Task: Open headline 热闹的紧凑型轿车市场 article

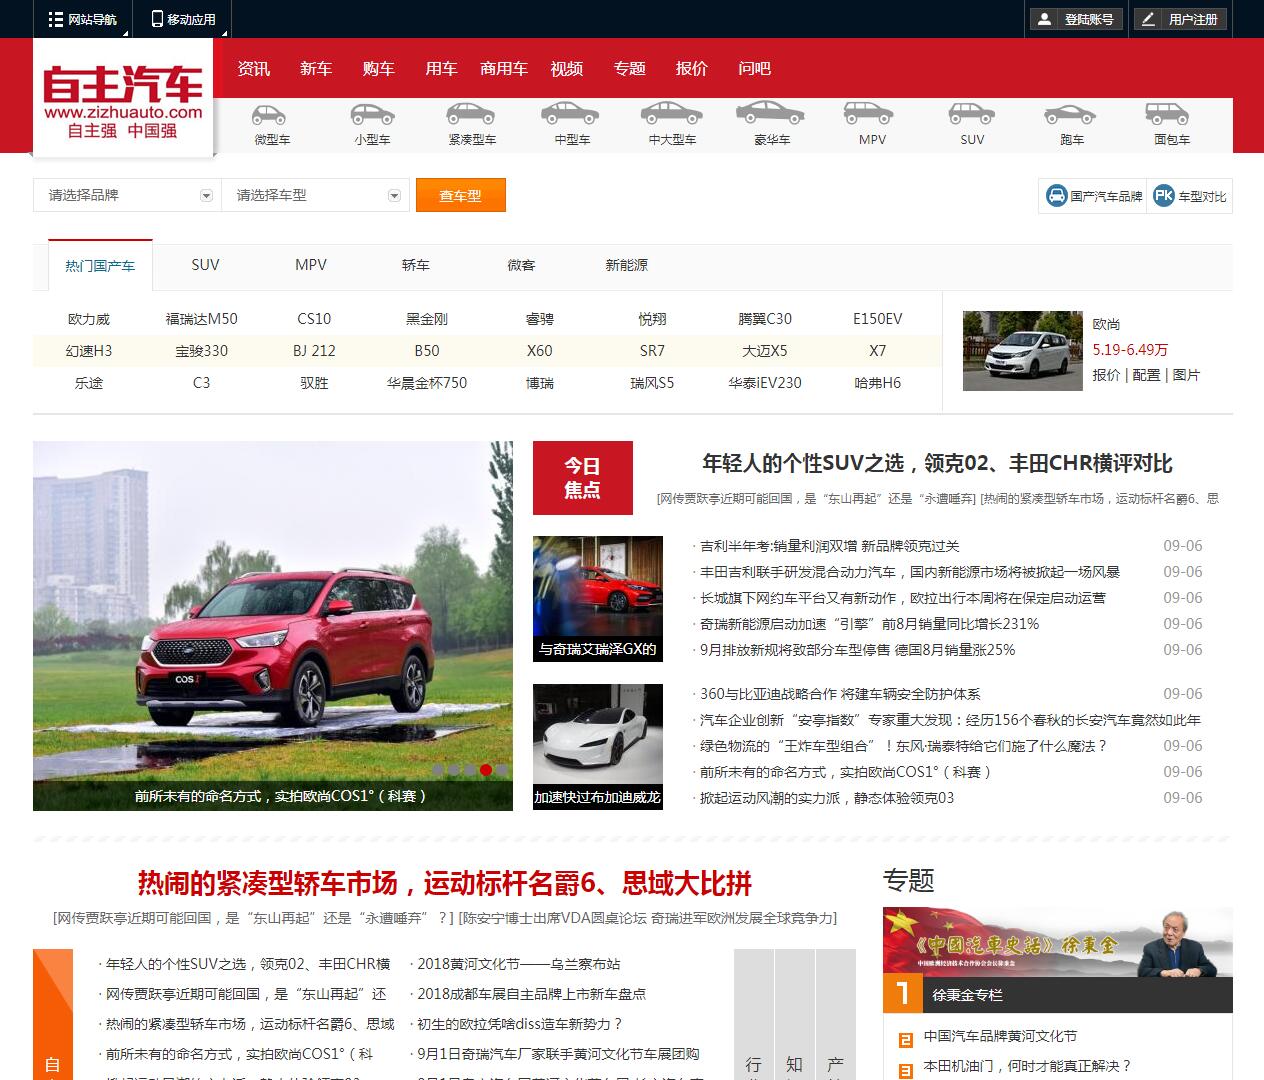Action: pyautogui.click(x=445, y=883)
